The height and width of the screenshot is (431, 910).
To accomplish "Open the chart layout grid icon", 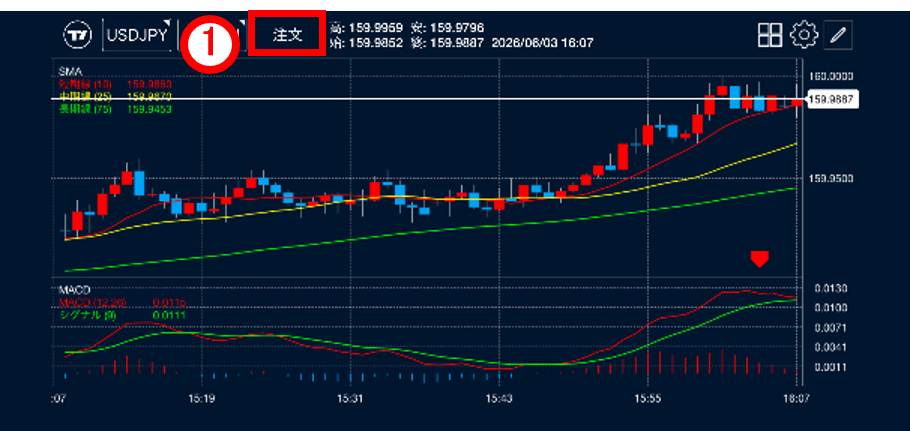I will [770, 35].
